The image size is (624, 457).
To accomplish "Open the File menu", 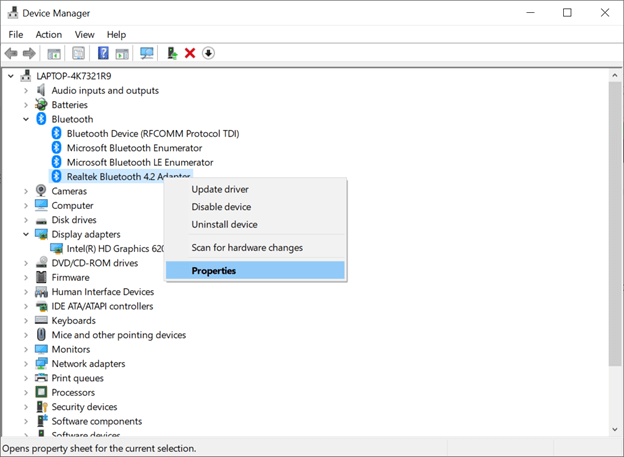I will 16,35.
